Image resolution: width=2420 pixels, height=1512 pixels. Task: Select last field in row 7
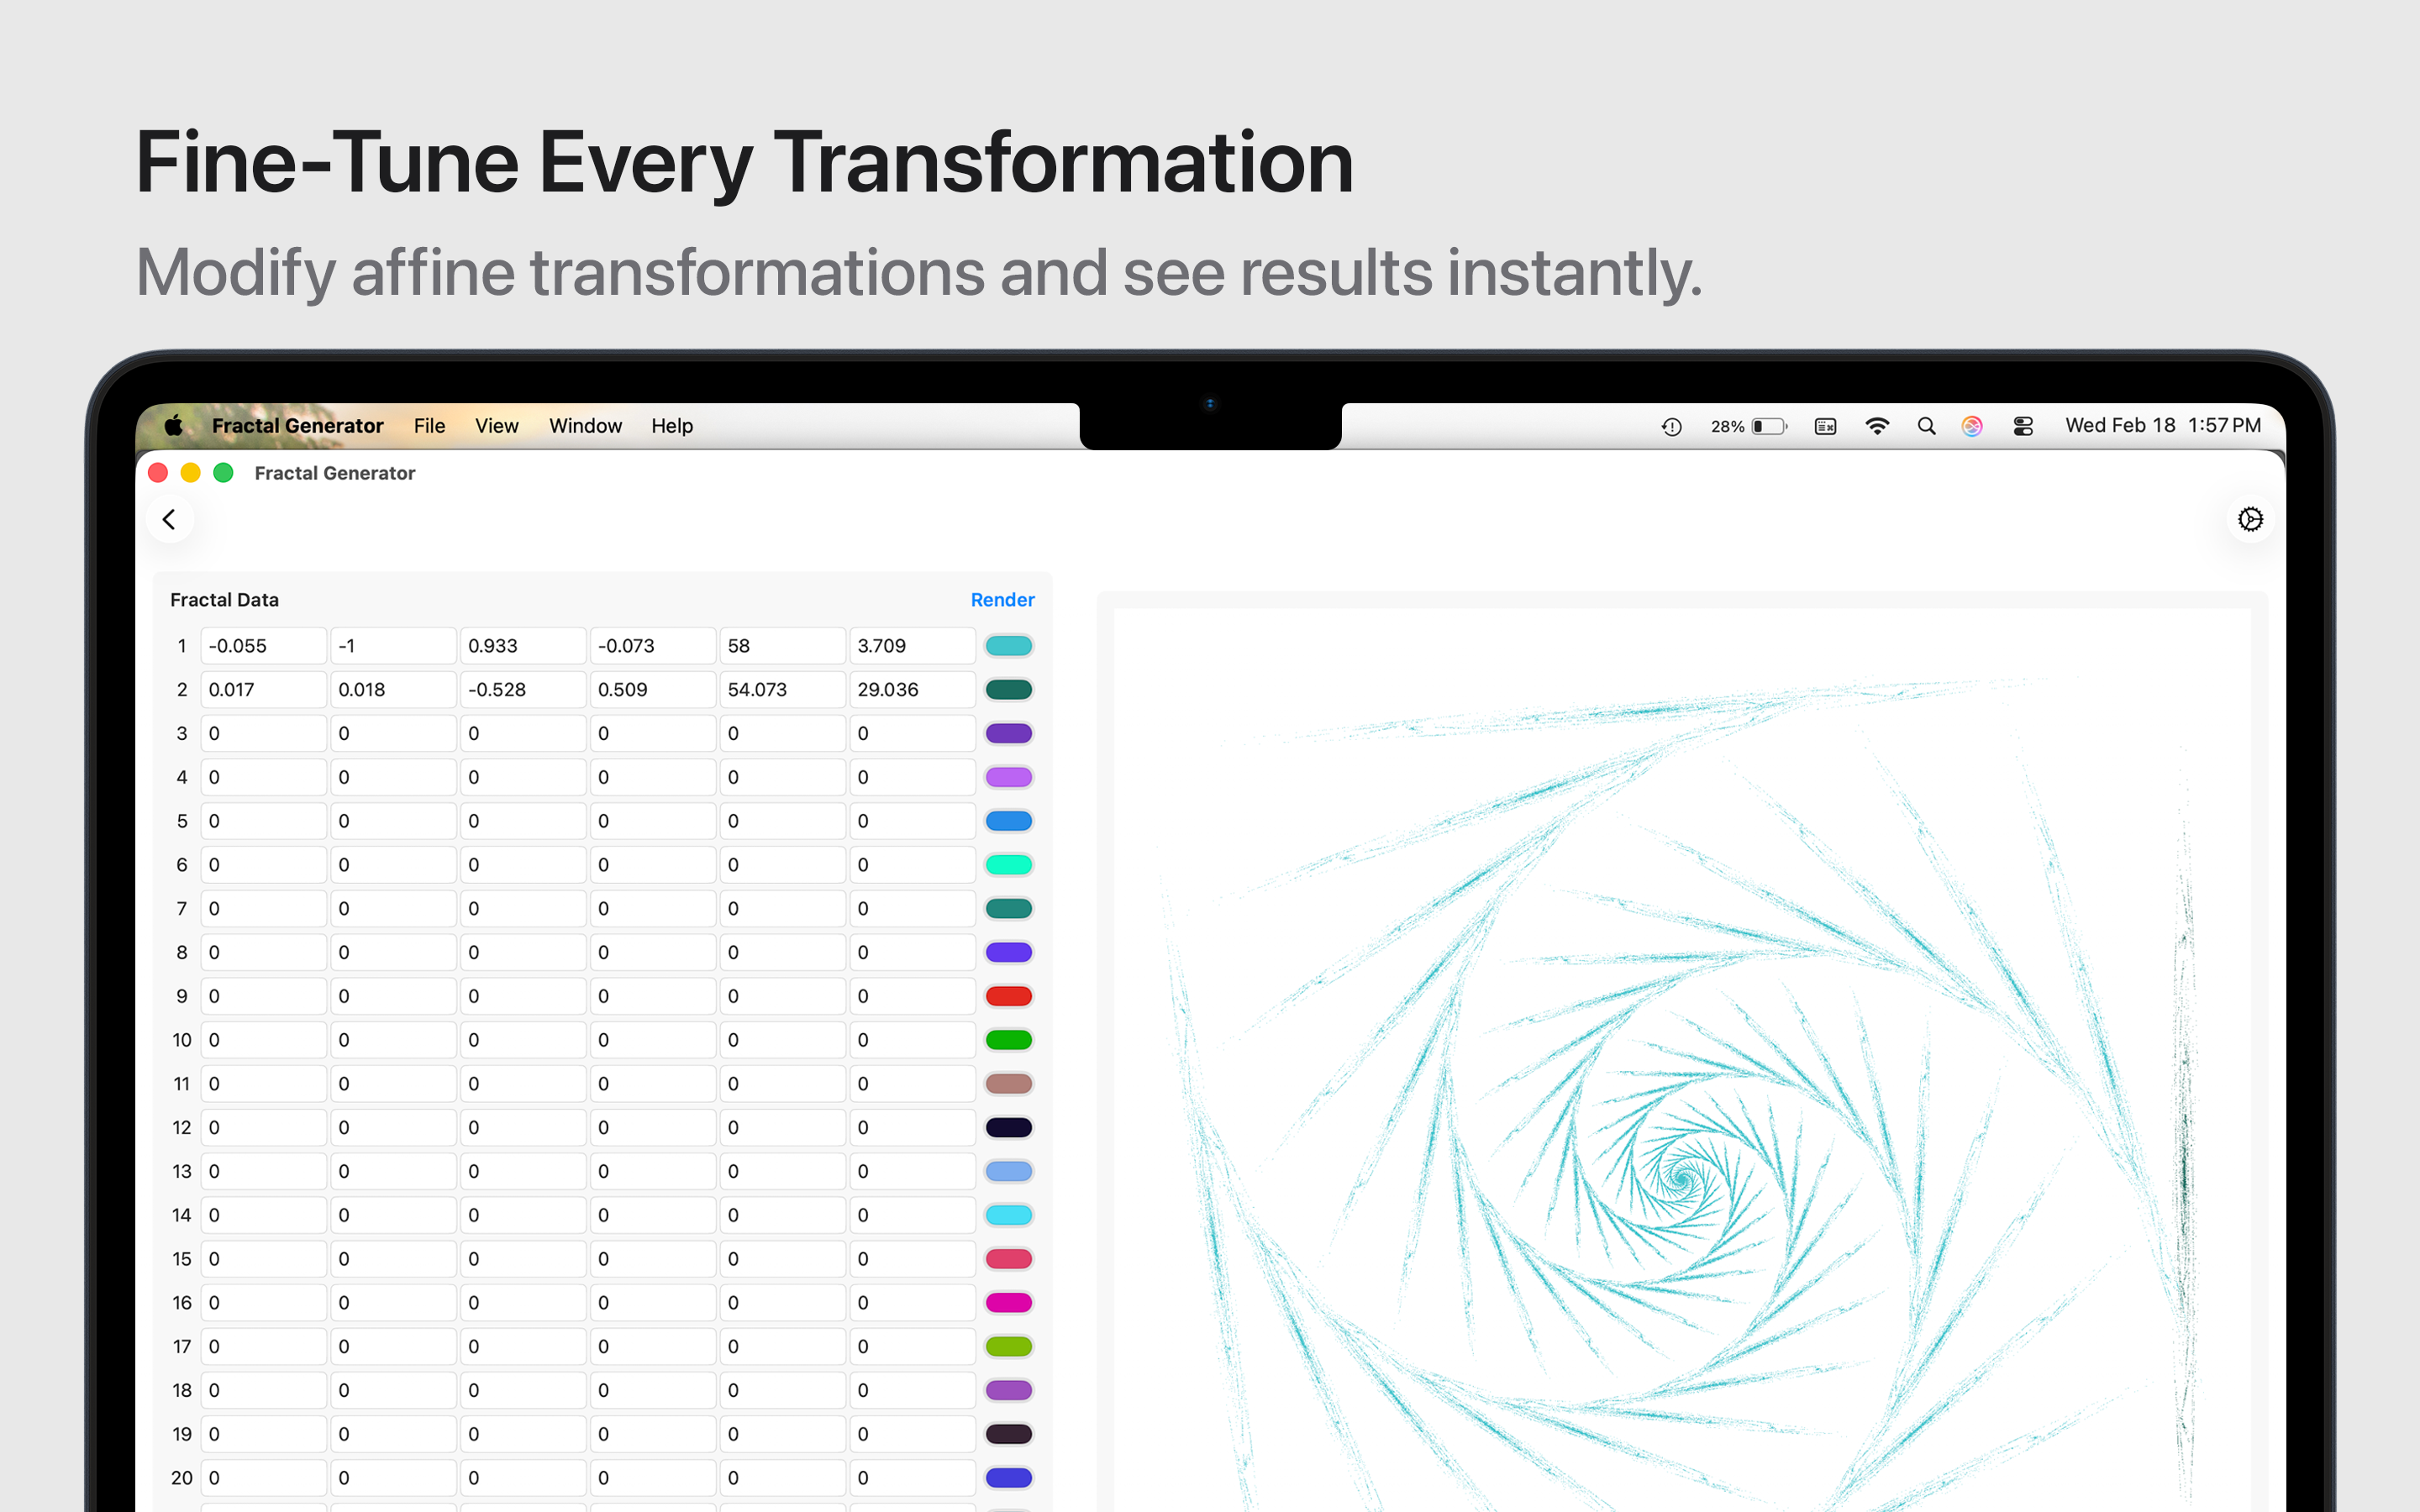(913, 909)
